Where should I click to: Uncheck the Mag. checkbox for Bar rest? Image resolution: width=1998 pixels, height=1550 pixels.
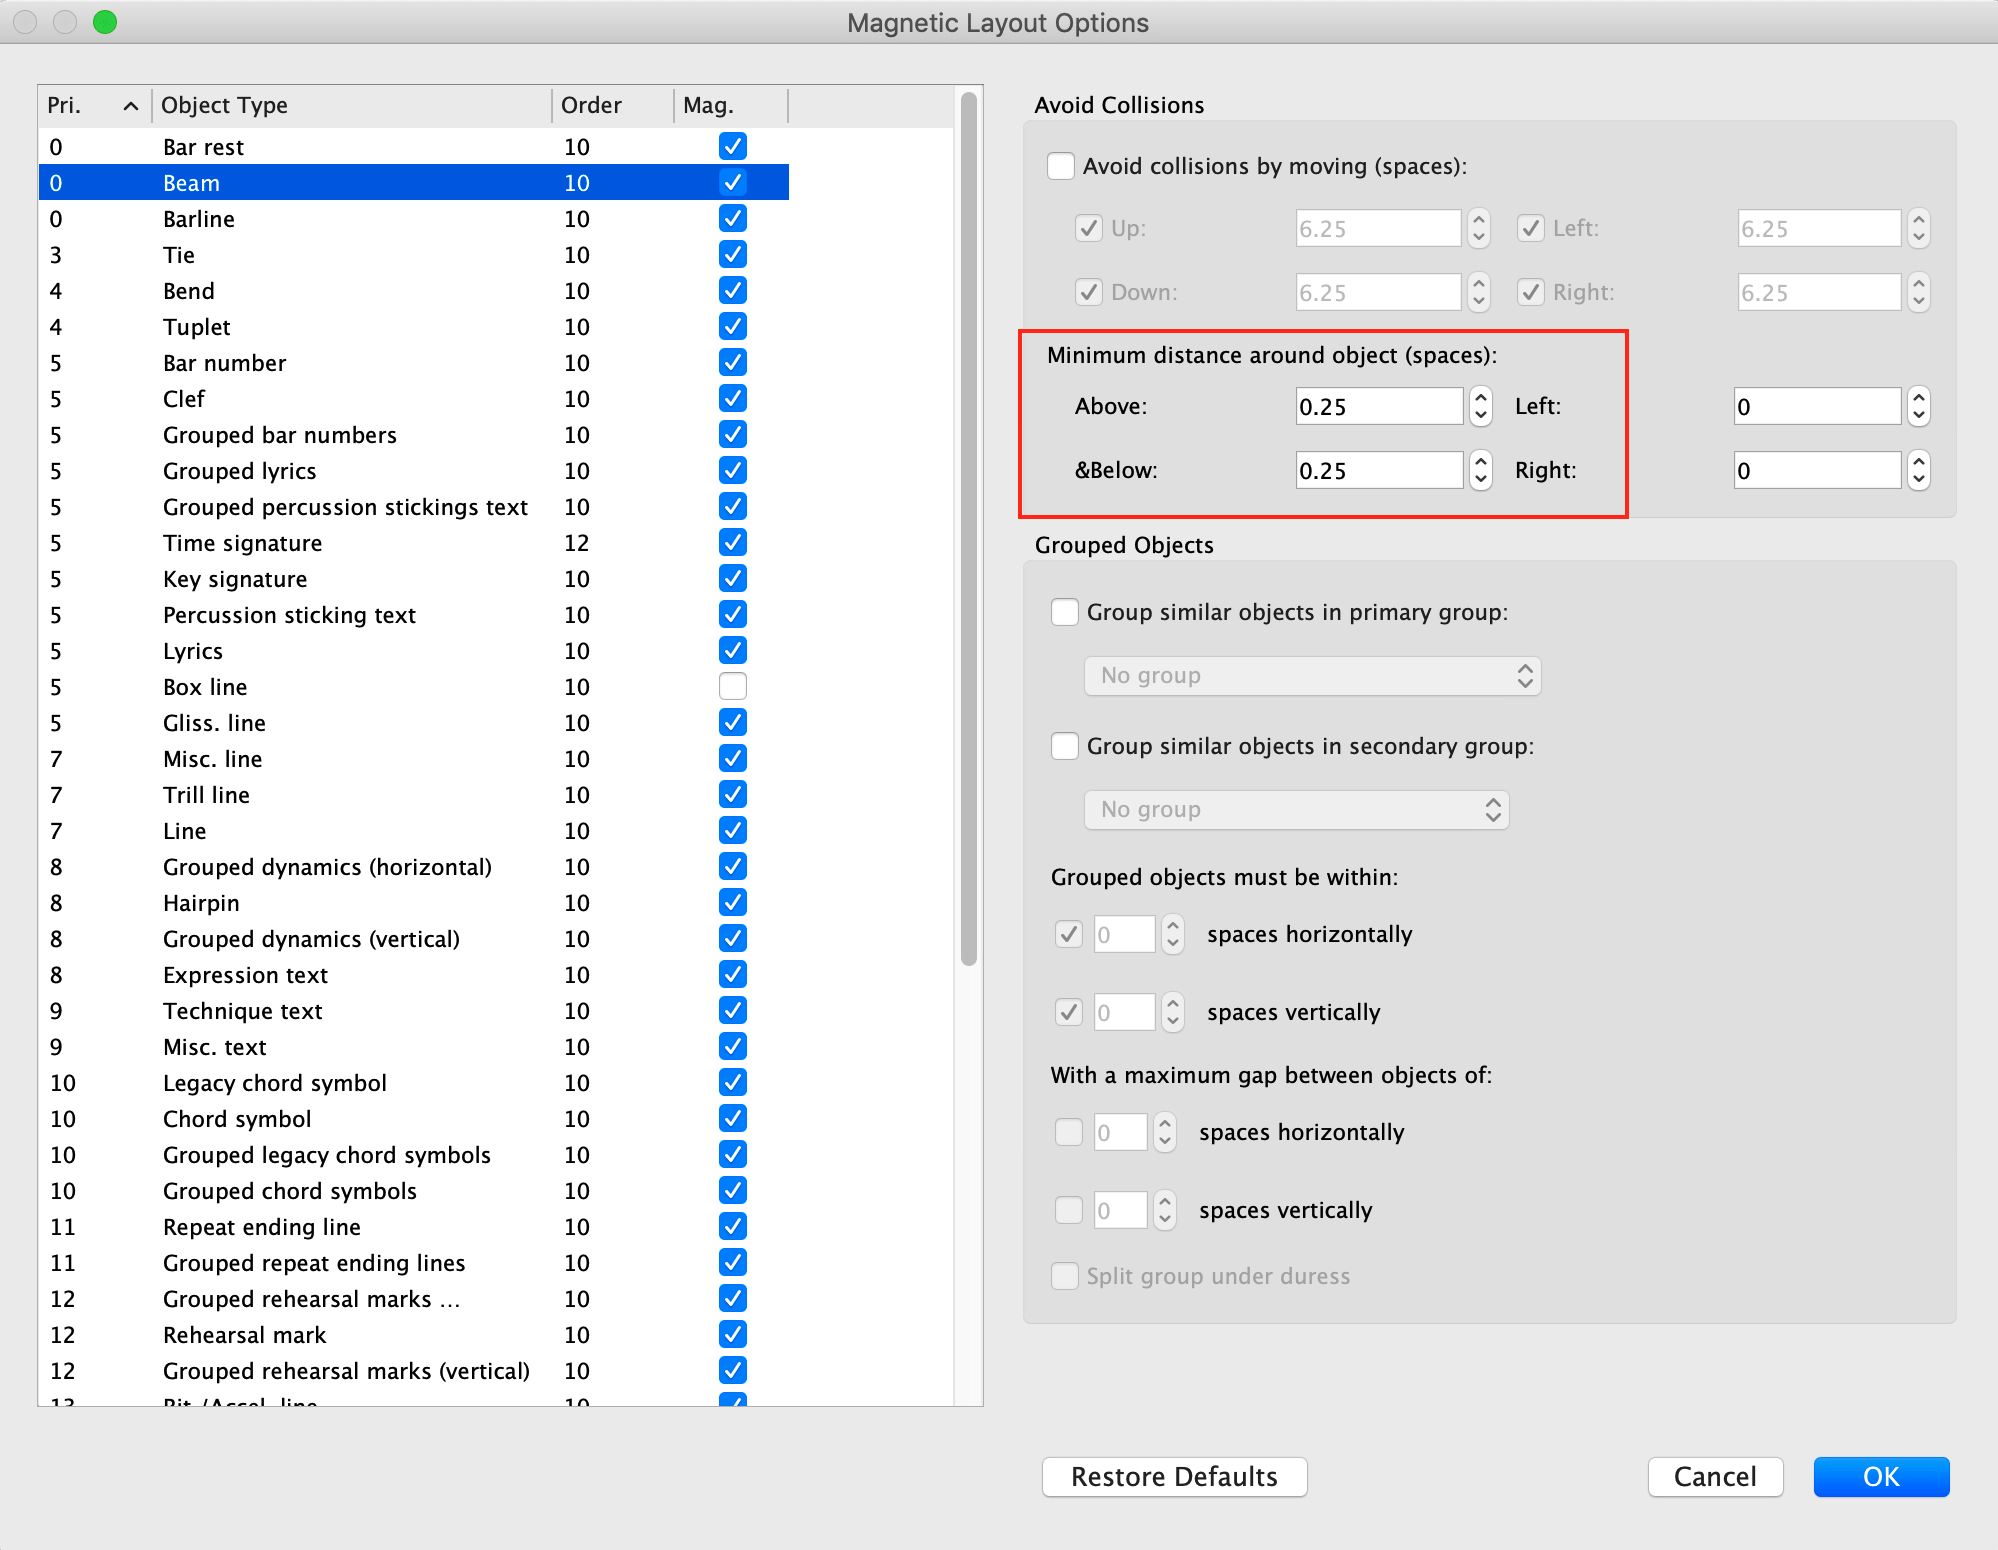click(x=733, y=146)
